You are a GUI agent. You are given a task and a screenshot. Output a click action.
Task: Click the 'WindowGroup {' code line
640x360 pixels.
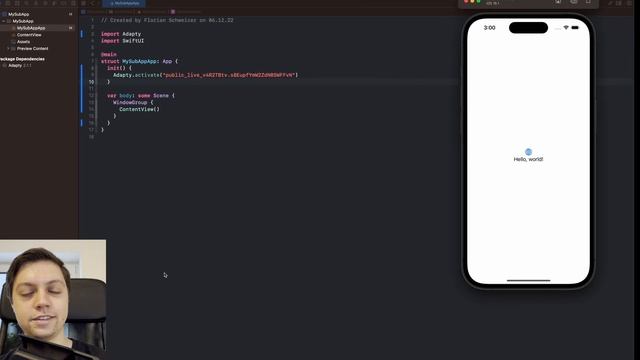click(x=133, y=103)
